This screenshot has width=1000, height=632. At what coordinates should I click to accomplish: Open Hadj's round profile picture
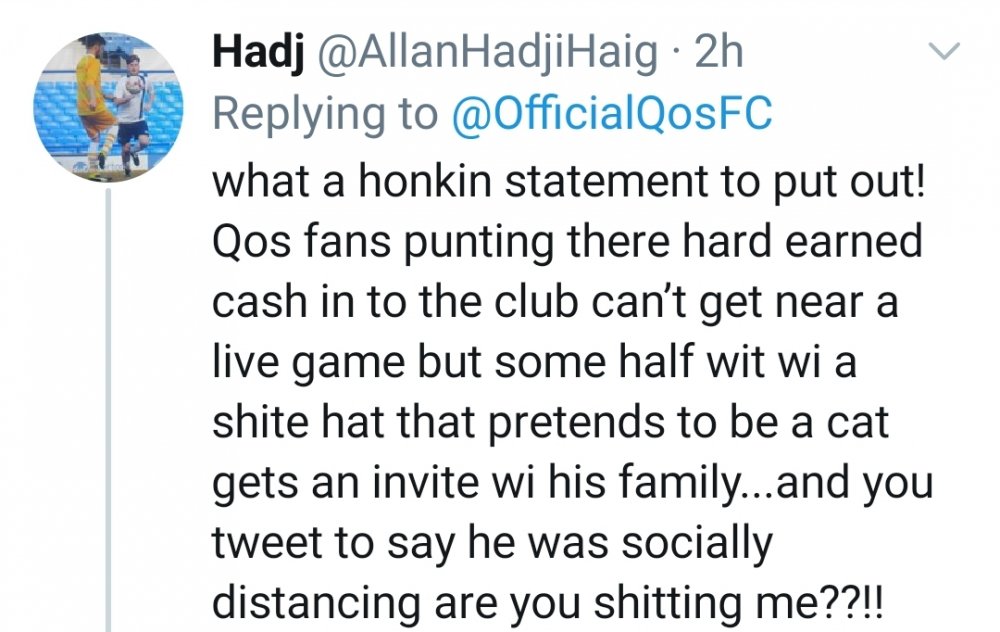(108, 107)
